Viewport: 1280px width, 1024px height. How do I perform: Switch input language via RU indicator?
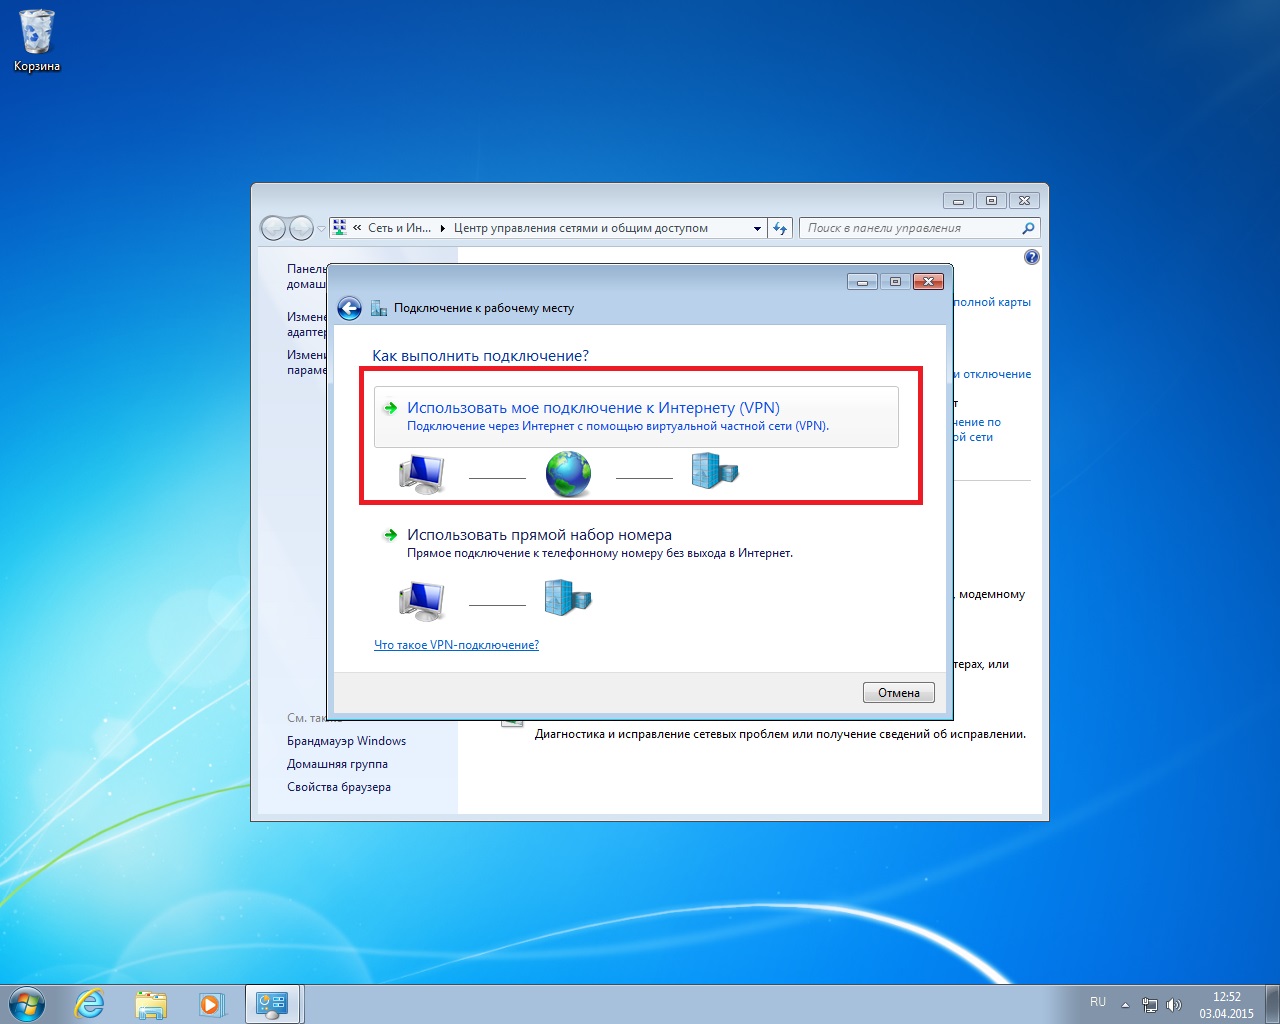(1098, 1002)
